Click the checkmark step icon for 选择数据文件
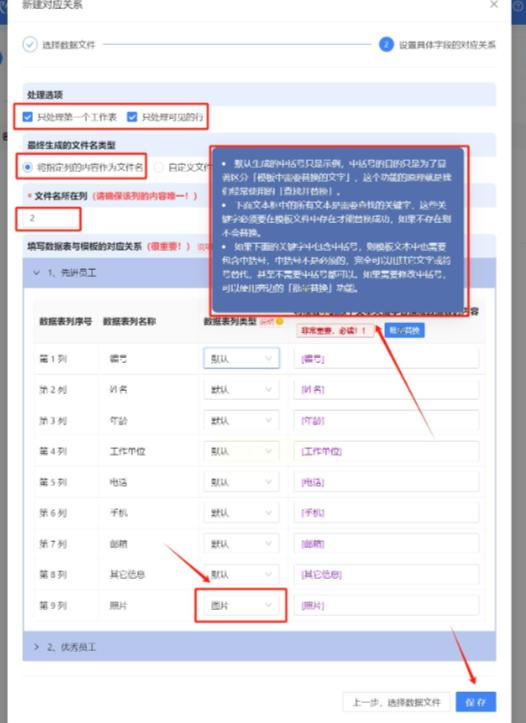 (30, 45)
